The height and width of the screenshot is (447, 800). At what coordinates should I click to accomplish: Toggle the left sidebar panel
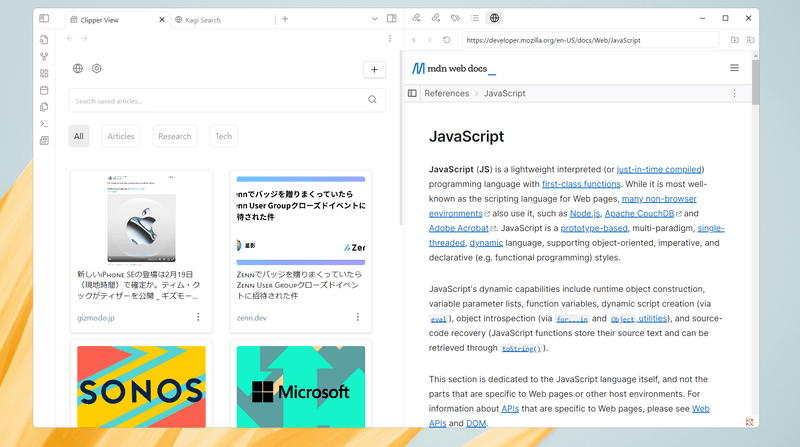[x=44, y=18]
